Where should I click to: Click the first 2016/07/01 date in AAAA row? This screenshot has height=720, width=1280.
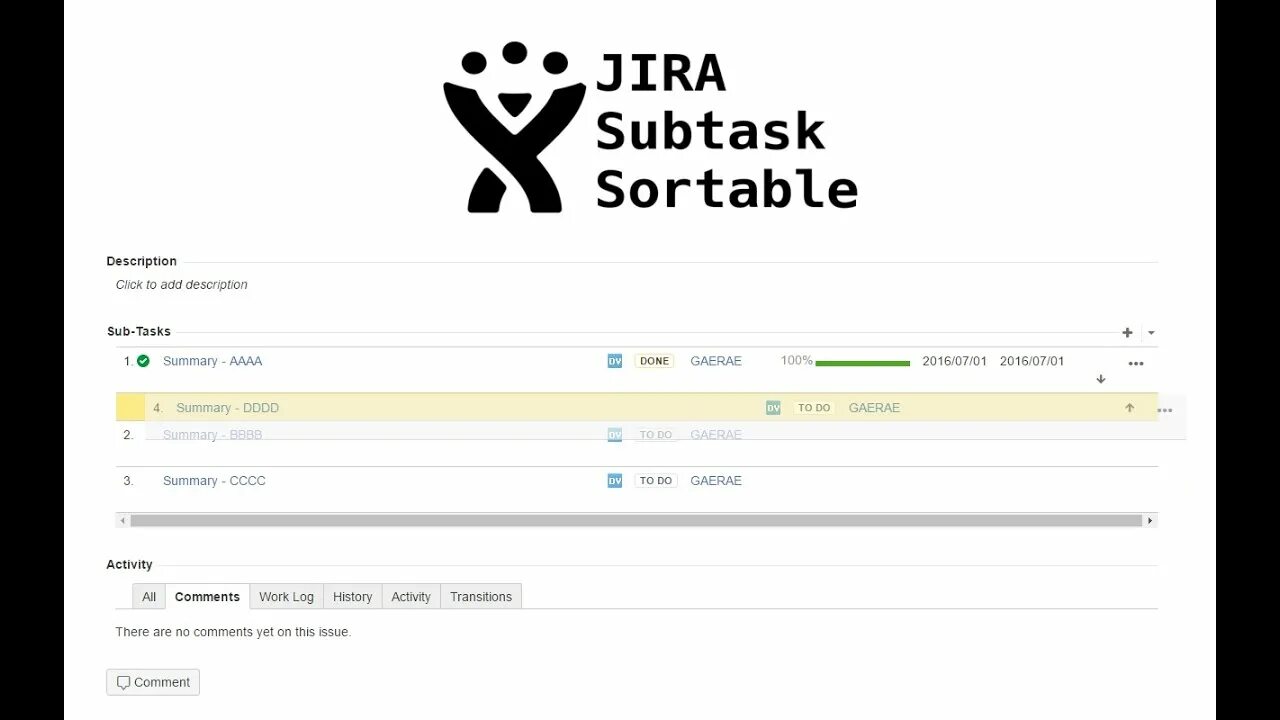pos(954,361)
